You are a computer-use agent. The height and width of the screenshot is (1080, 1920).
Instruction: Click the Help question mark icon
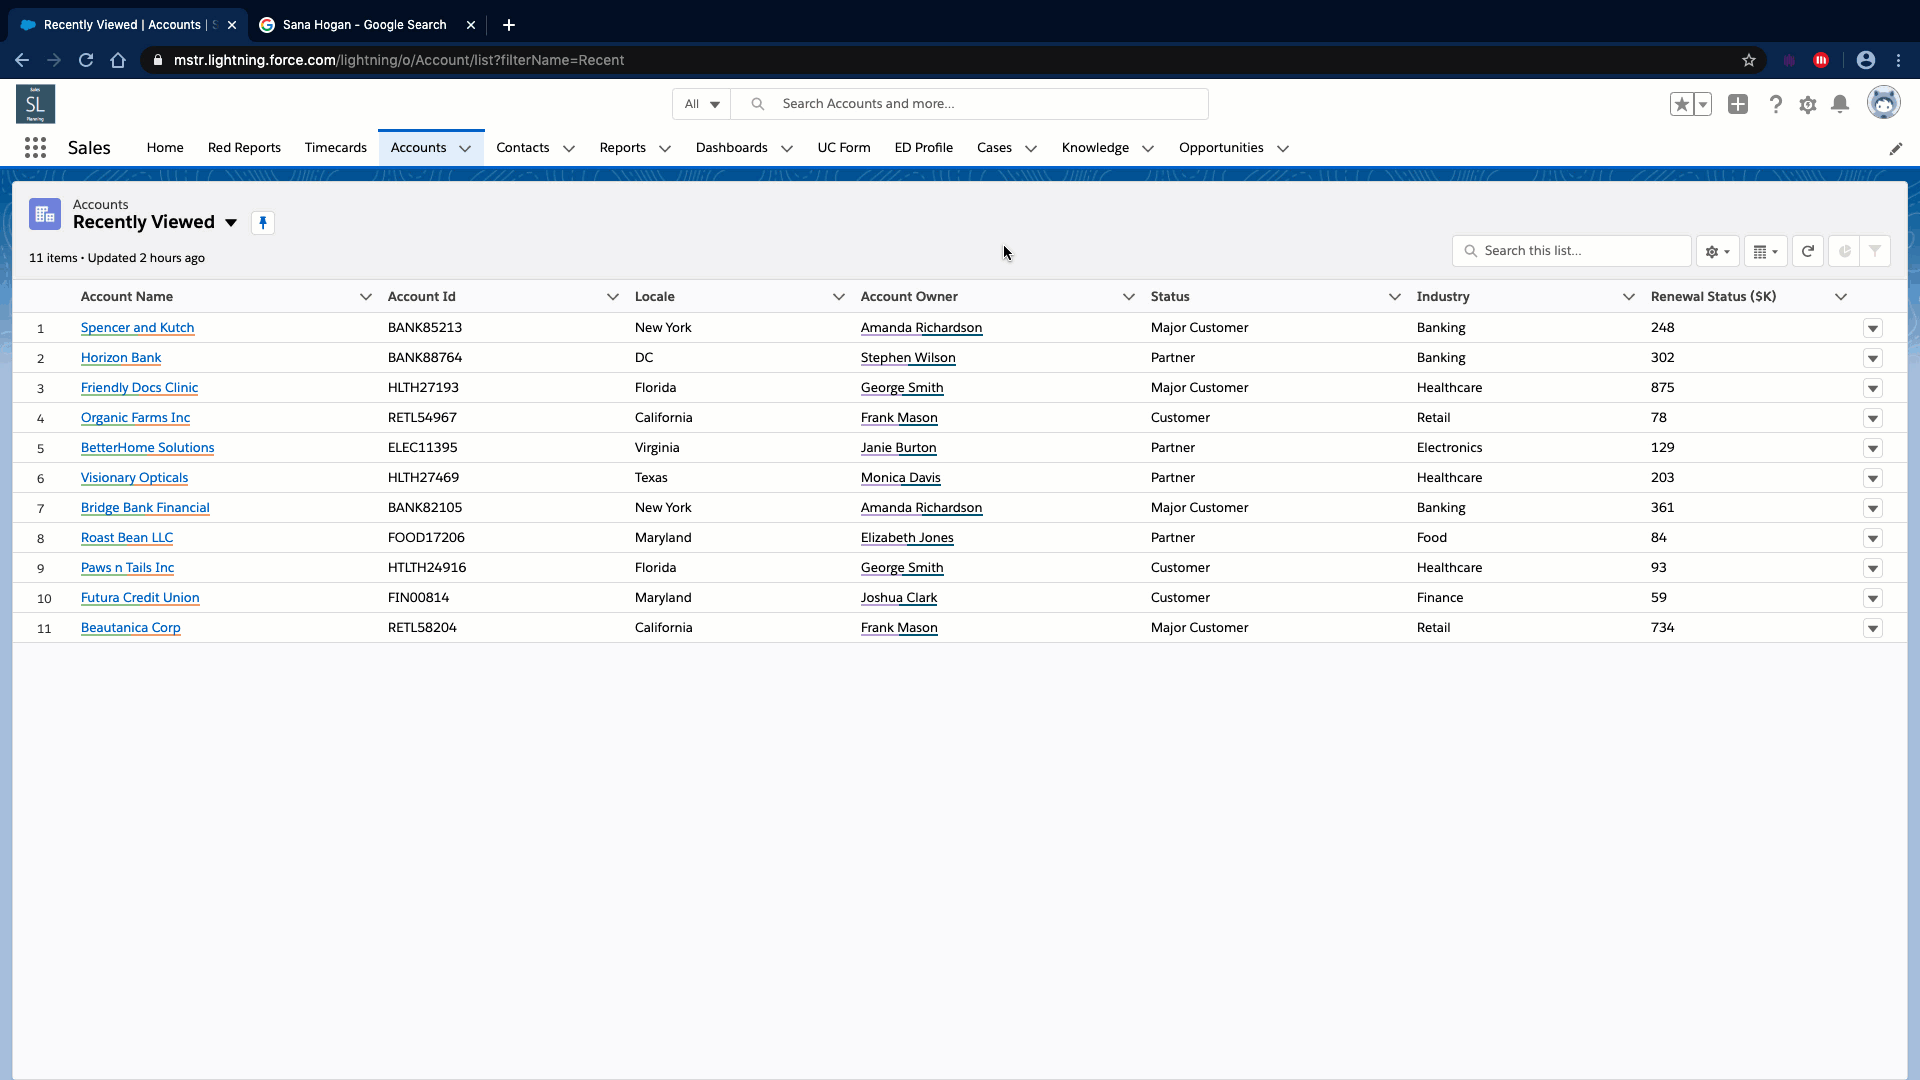point(1776,104)
